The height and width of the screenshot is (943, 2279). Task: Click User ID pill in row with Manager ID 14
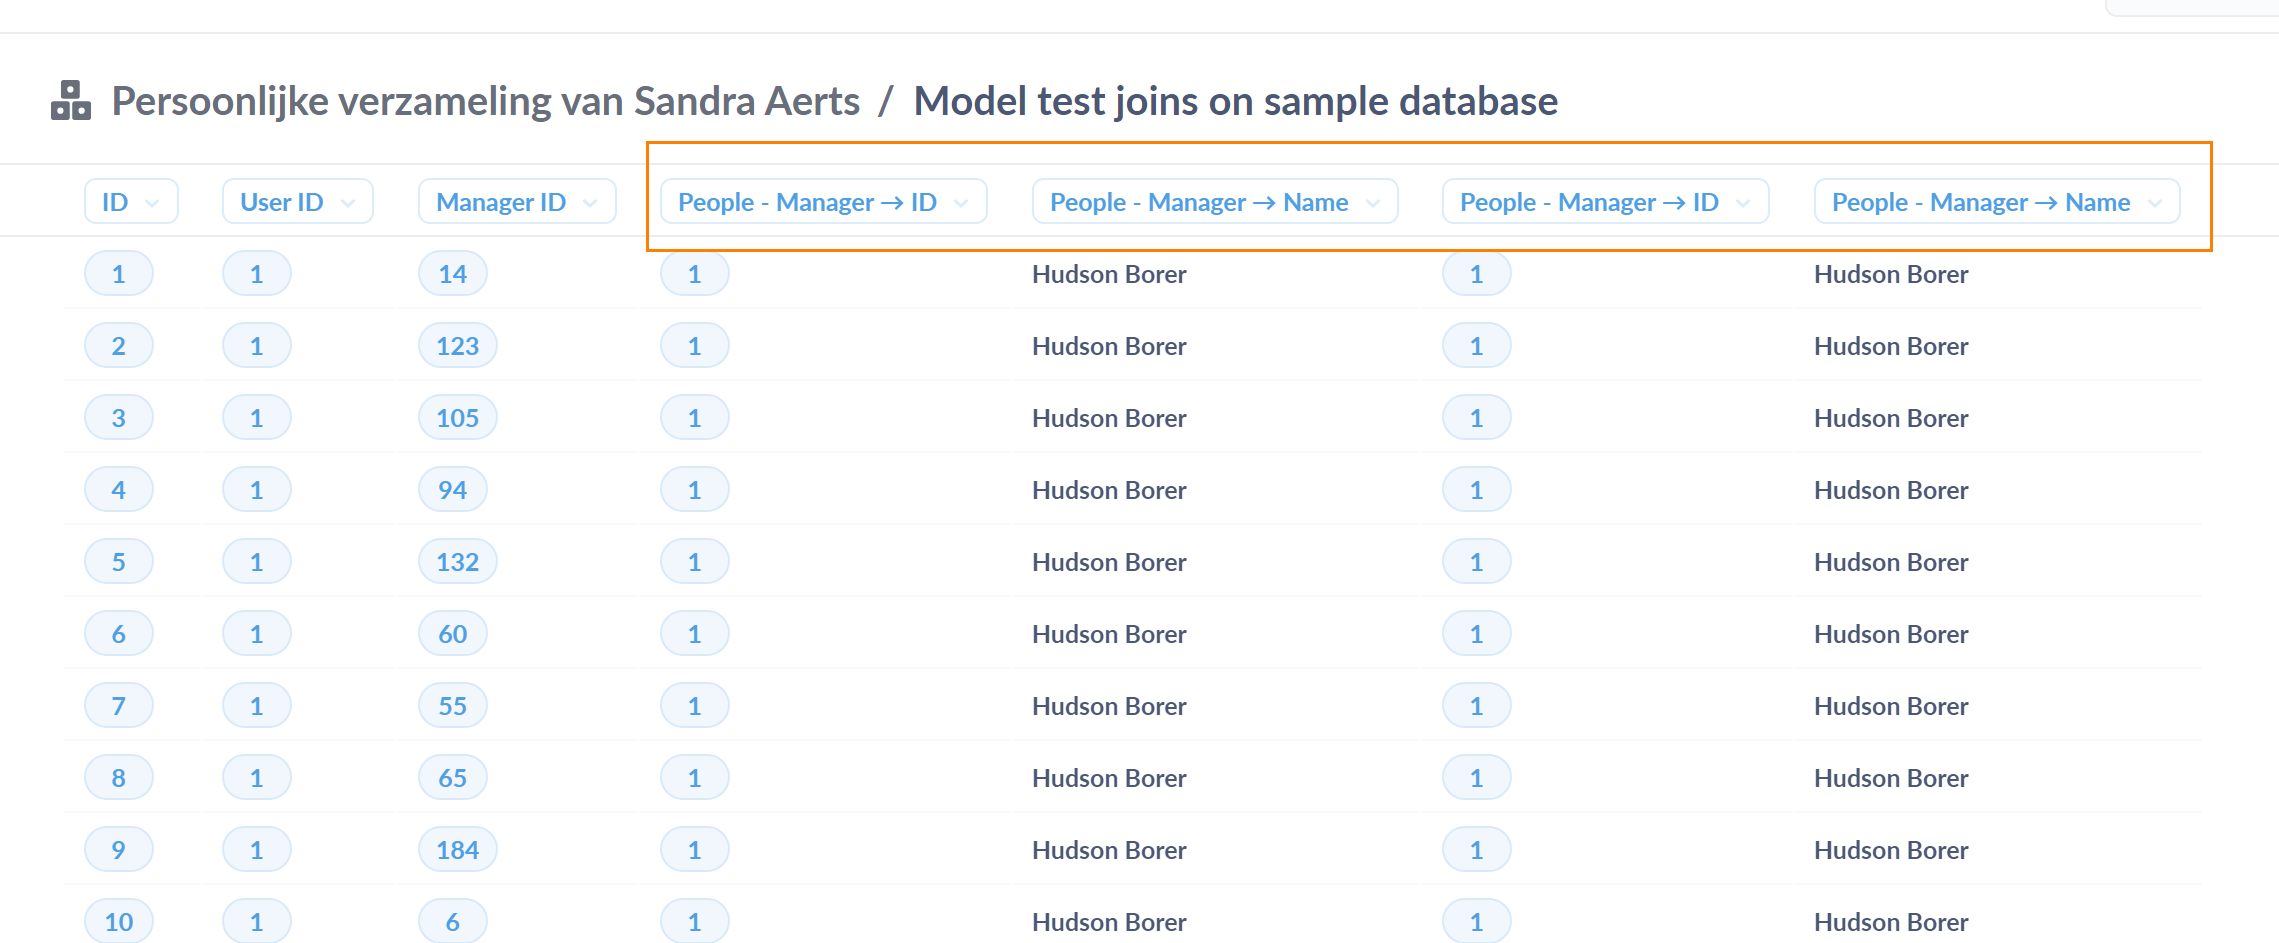click(257, 274)
